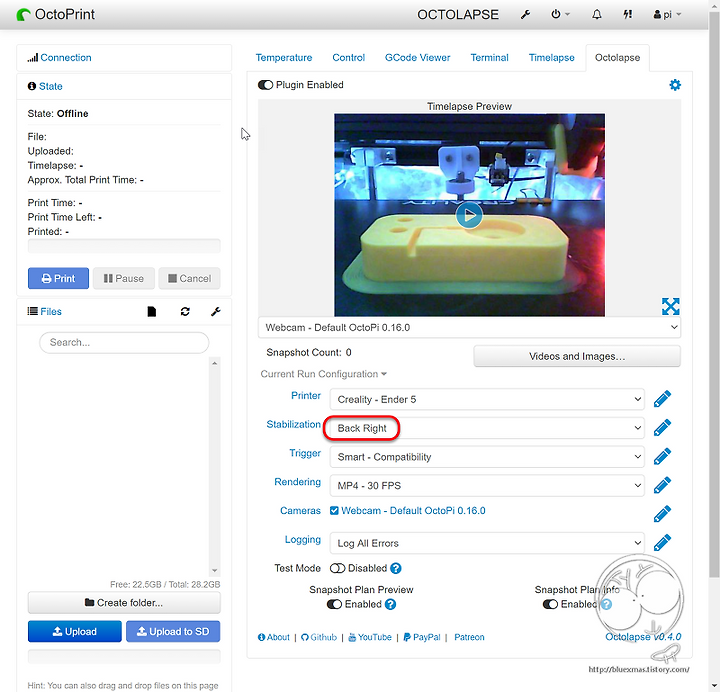The width and height of the screenshot is (720, 692).
Task: Open the YouTube link
Action: click(370, 637)
